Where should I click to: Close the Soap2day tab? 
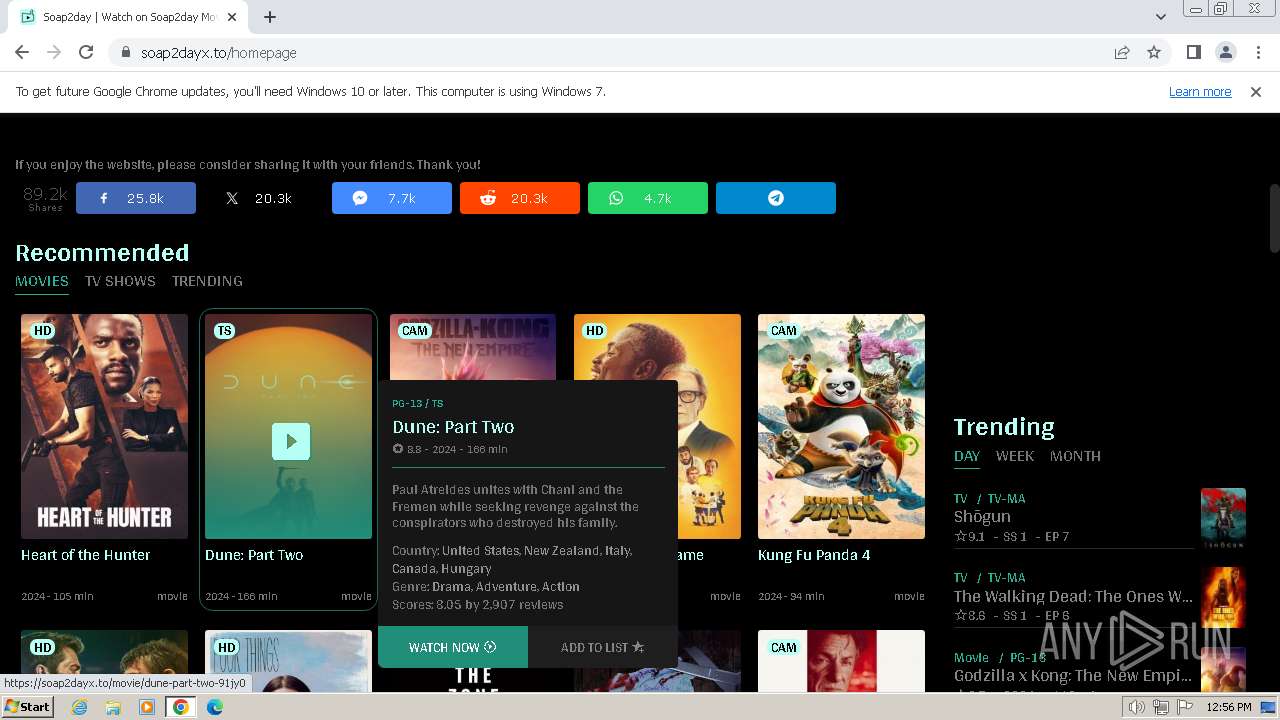(233, 17)
